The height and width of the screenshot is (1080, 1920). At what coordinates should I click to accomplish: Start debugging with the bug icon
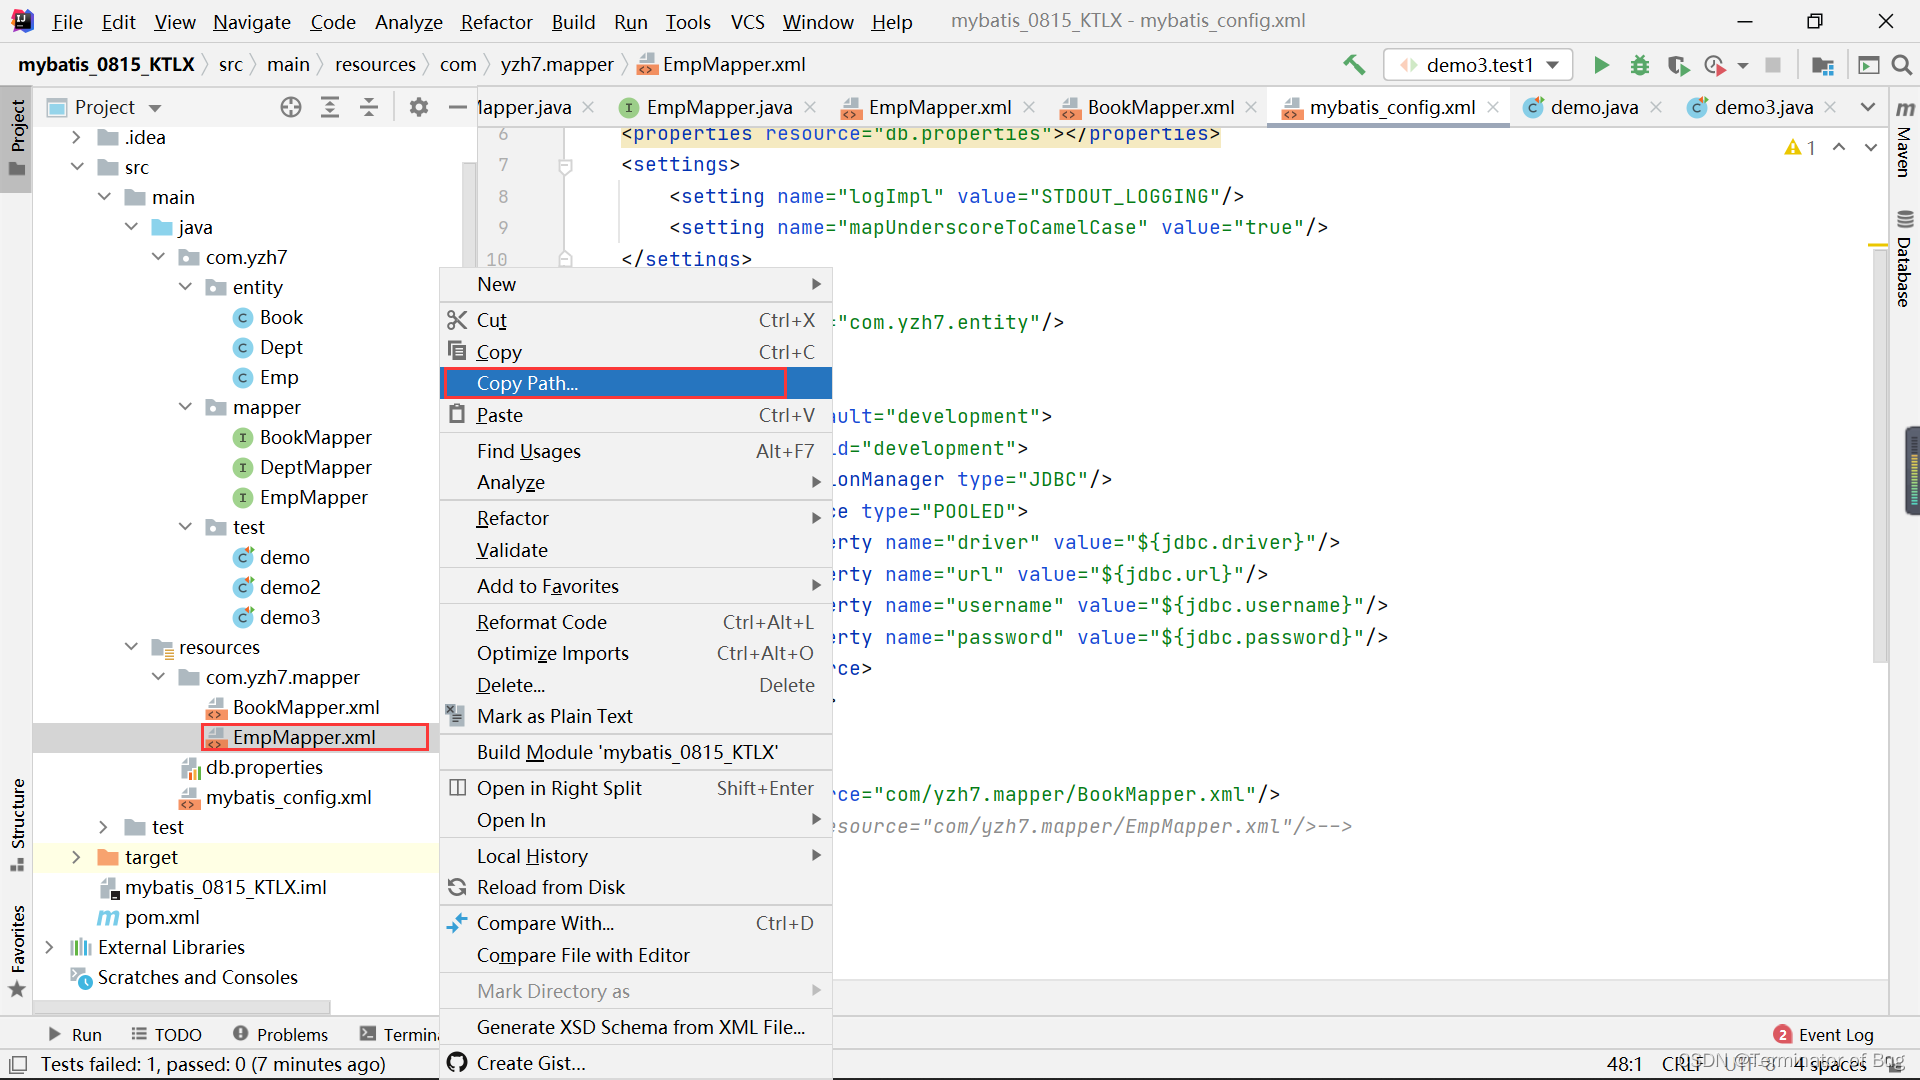tap(1640, 65)
